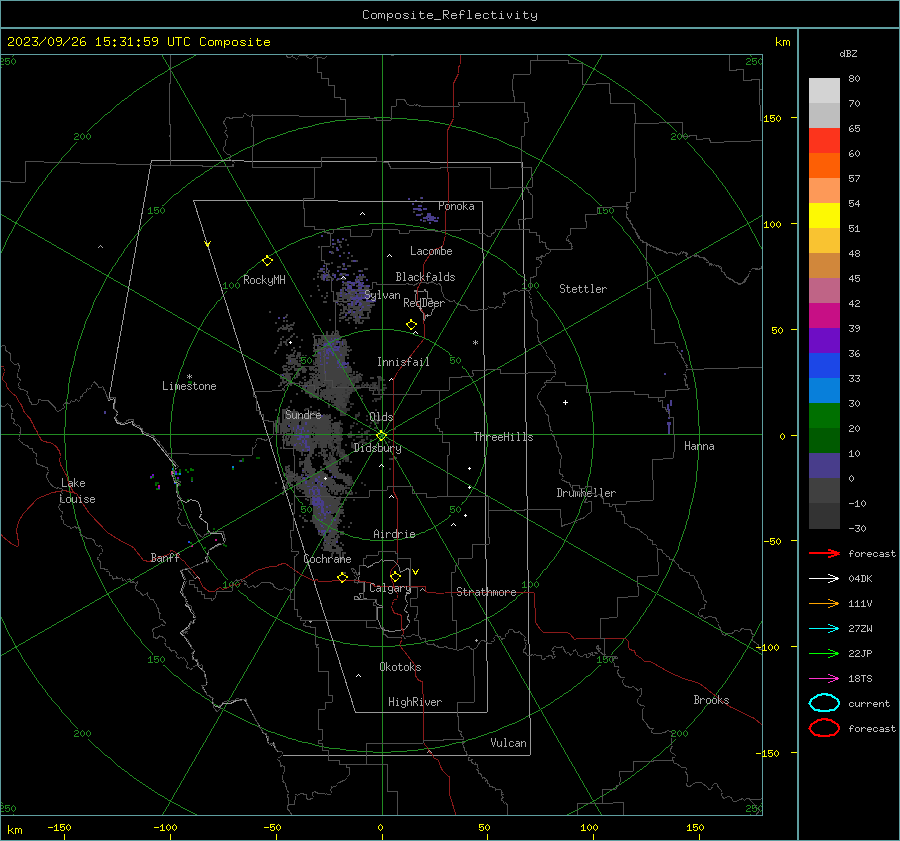Screen dimensions: 900x841
Task: Click the cyan 27ZW arrow icon
Action: tap(824, 629)
